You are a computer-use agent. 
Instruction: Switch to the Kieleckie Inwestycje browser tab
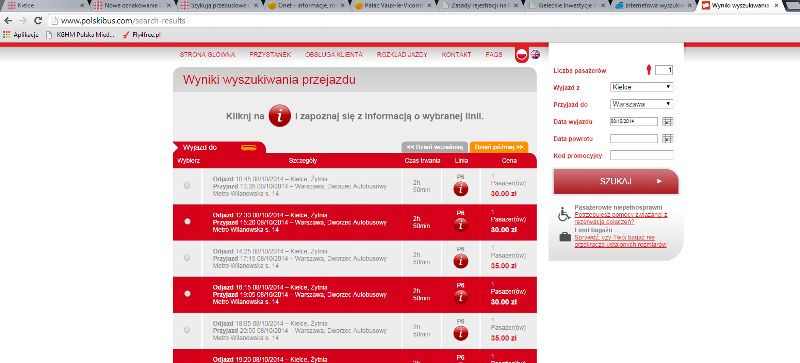coord(566,6)
